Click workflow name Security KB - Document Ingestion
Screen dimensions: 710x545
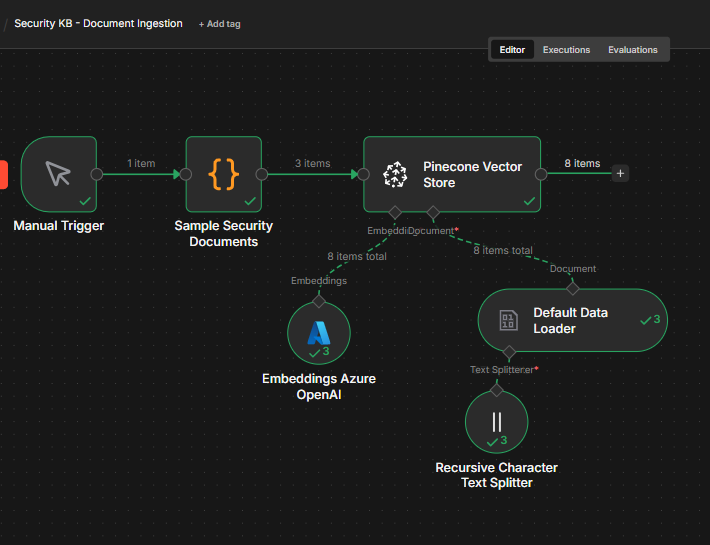click(98, 24)
